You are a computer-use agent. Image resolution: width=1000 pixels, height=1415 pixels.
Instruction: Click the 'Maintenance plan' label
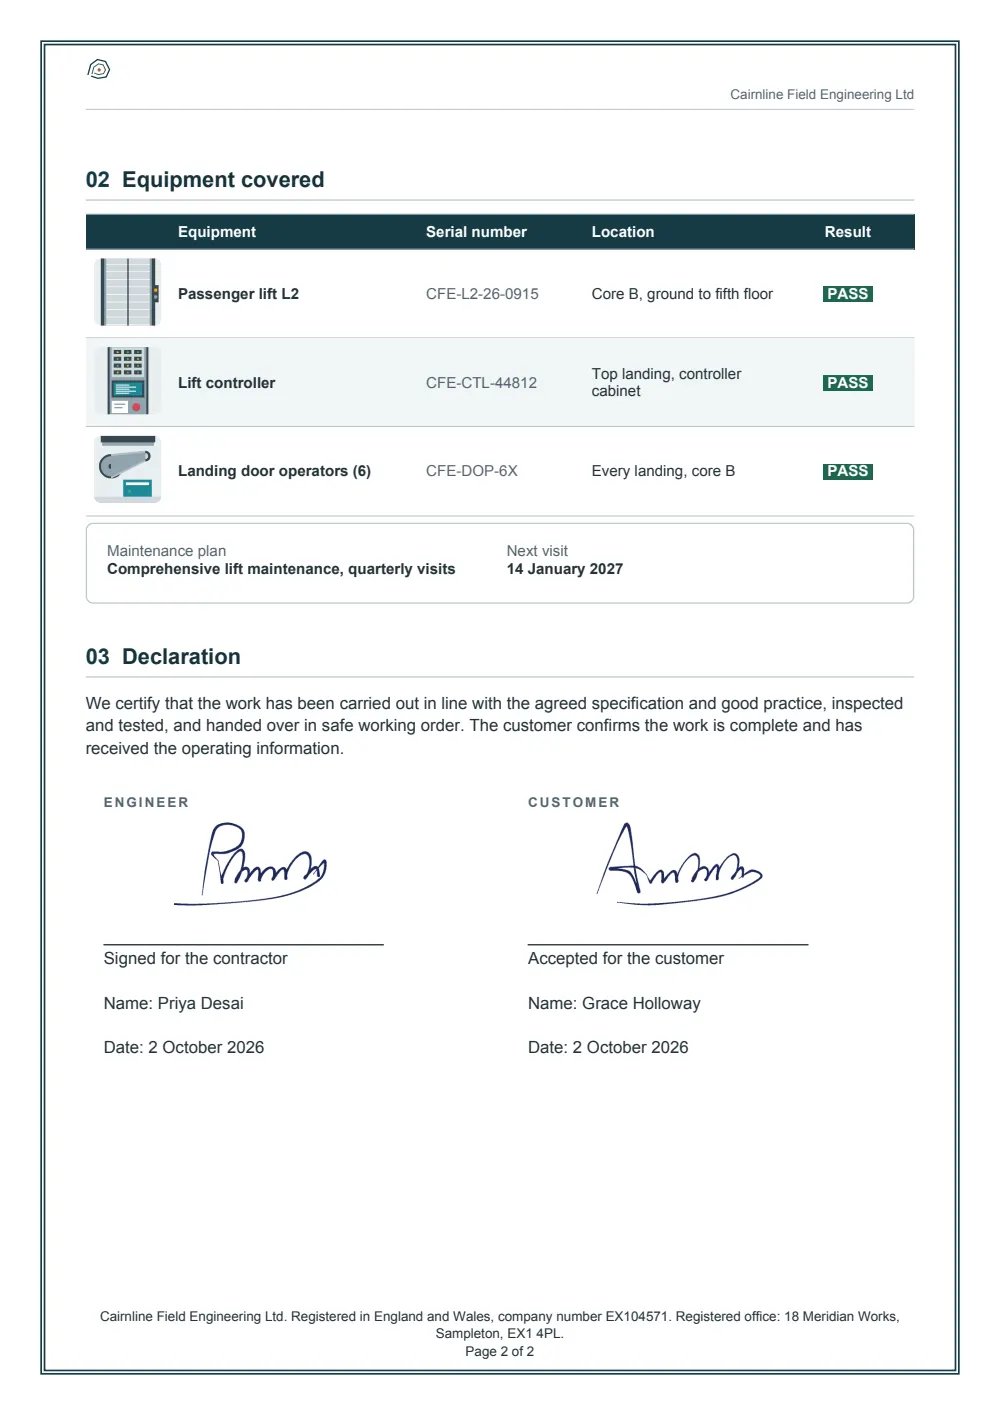(166, 551)
